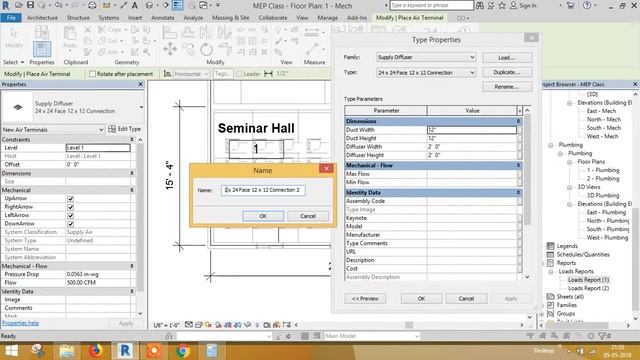This screenshot has width=640, height=360.
Task: Click the Duct Width value field
Action: pos(472,129)
